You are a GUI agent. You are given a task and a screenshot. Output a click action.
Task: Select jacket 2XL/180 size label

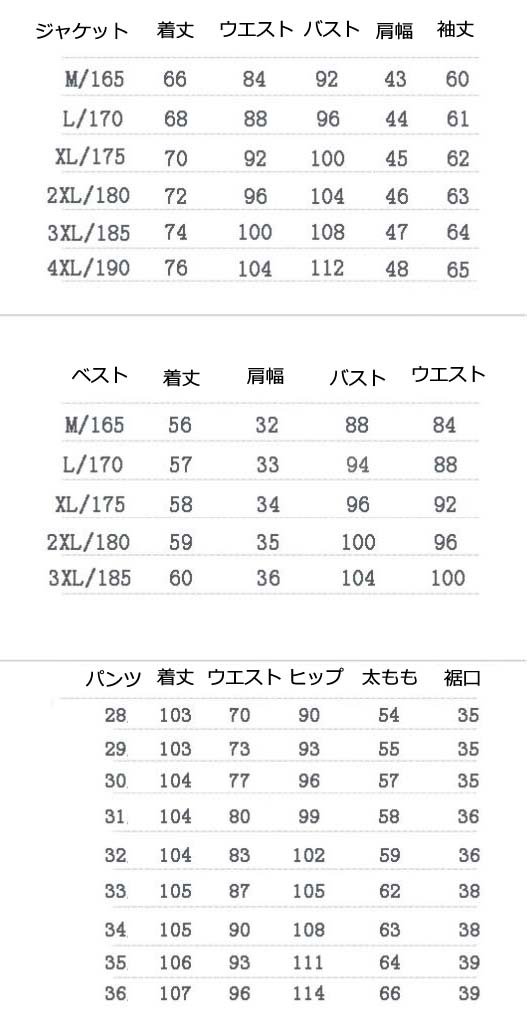88,196
